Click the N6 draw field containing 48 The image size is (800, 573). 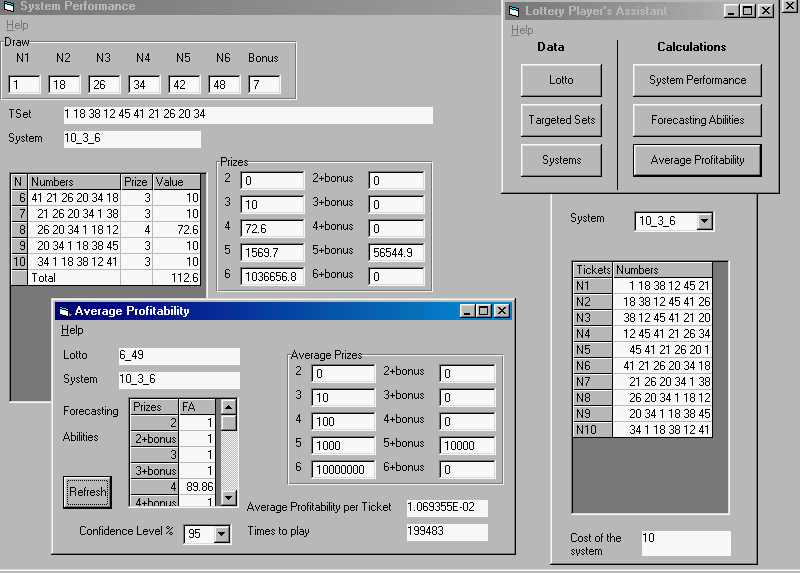click(224, 85)
